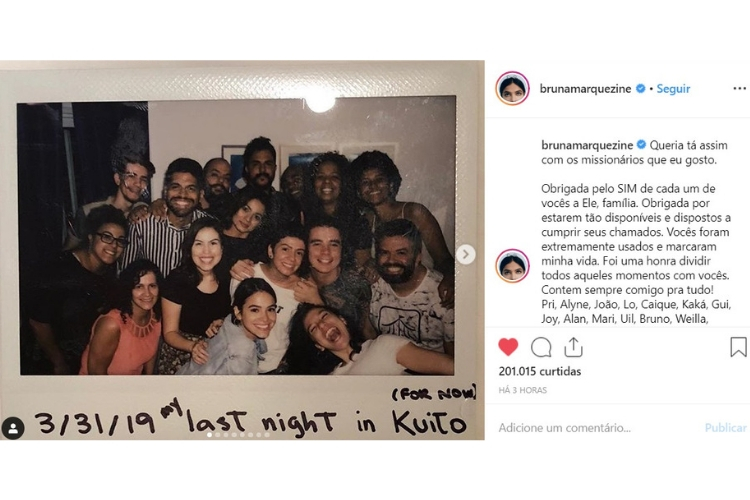
Task: Click the polaroid group photo
Action: coord(237,237)
